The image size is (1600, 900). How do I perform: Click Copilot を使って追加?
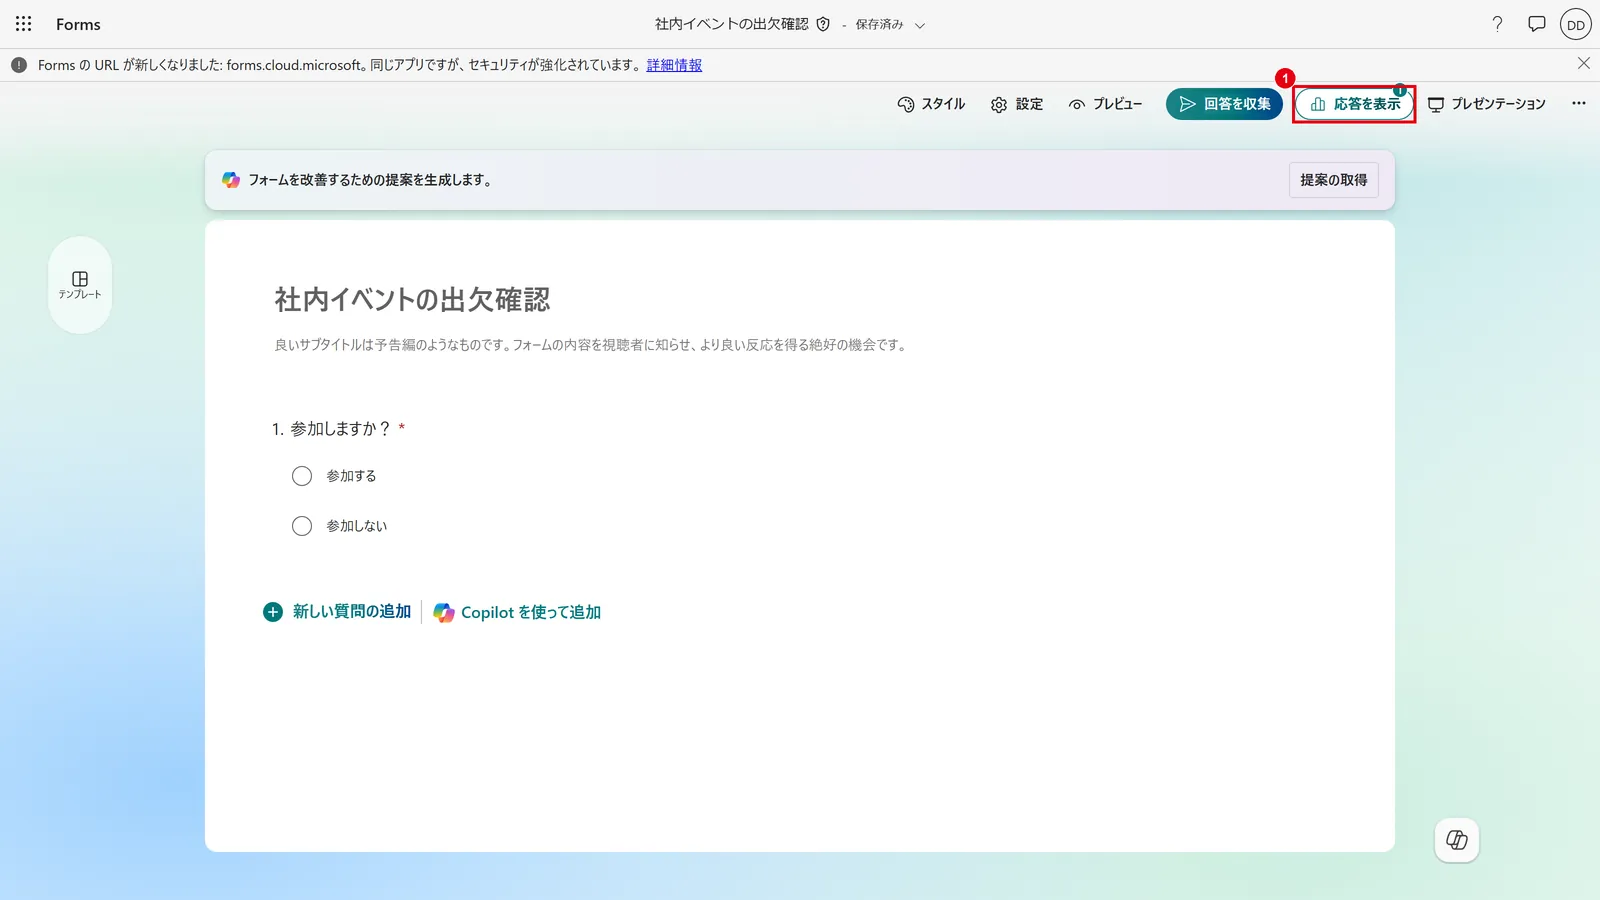(517, 612)
